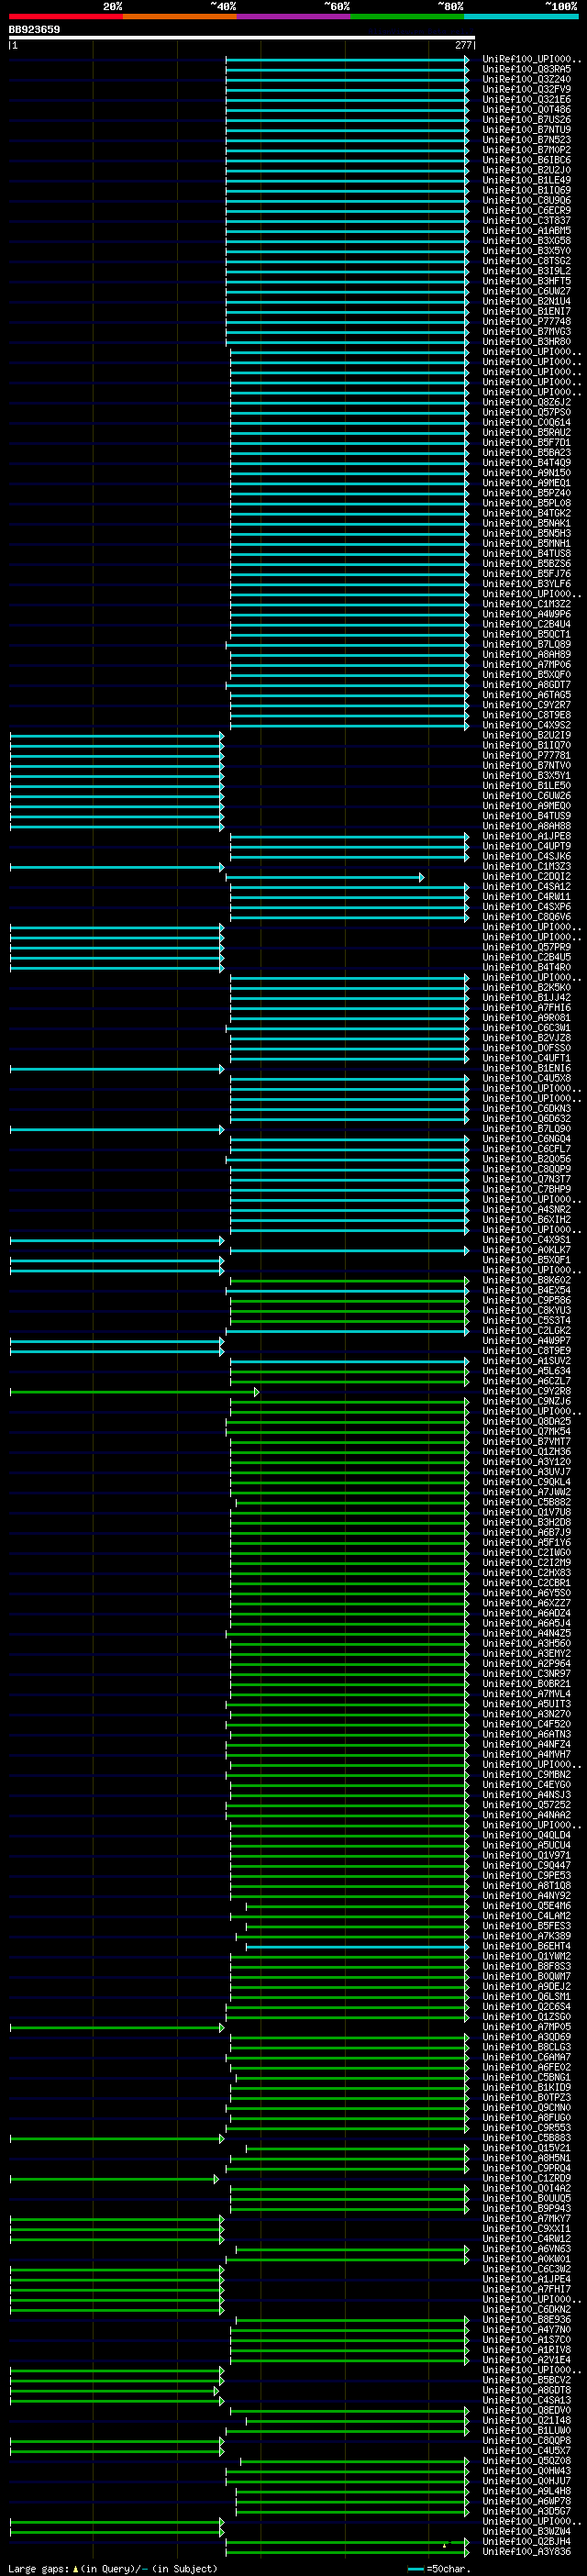Select hit label UniRef100_B1LUW0

tap(527, 2430)
